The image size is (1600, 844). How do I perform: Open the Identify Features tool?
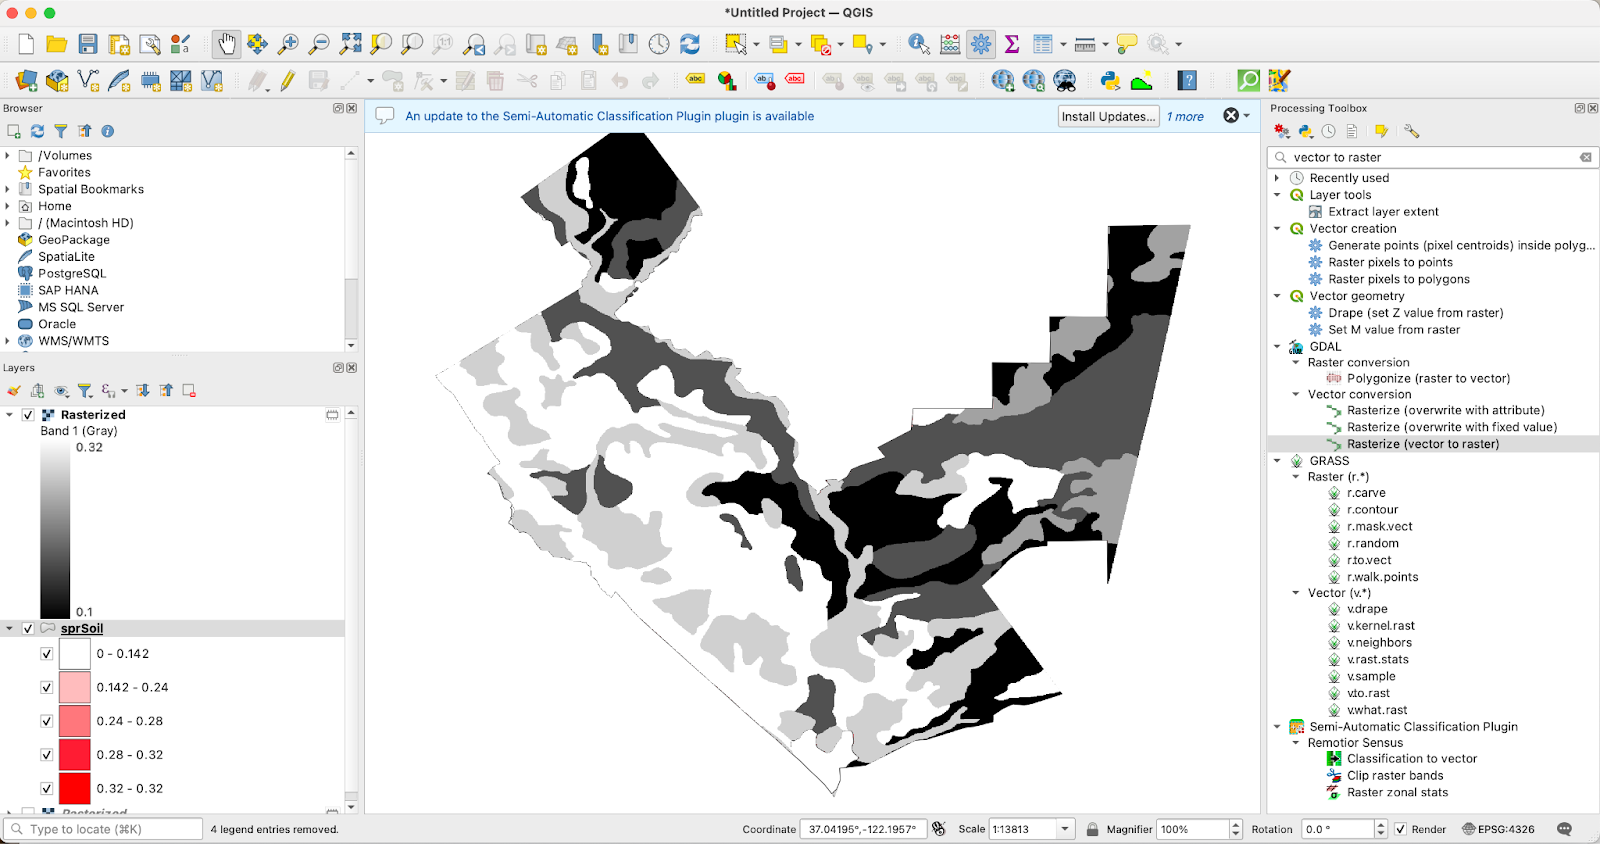click(918, 44)
